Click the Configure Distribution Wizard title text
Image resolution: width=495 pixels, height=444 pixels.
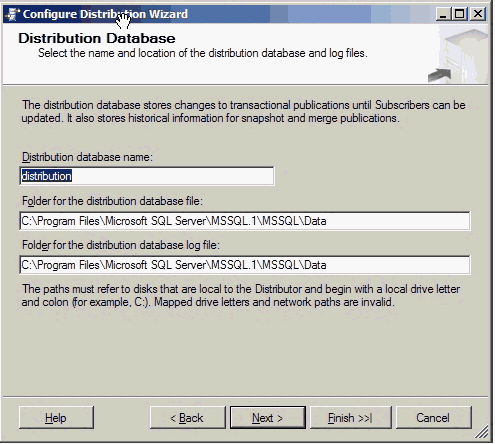coord(105,14)
